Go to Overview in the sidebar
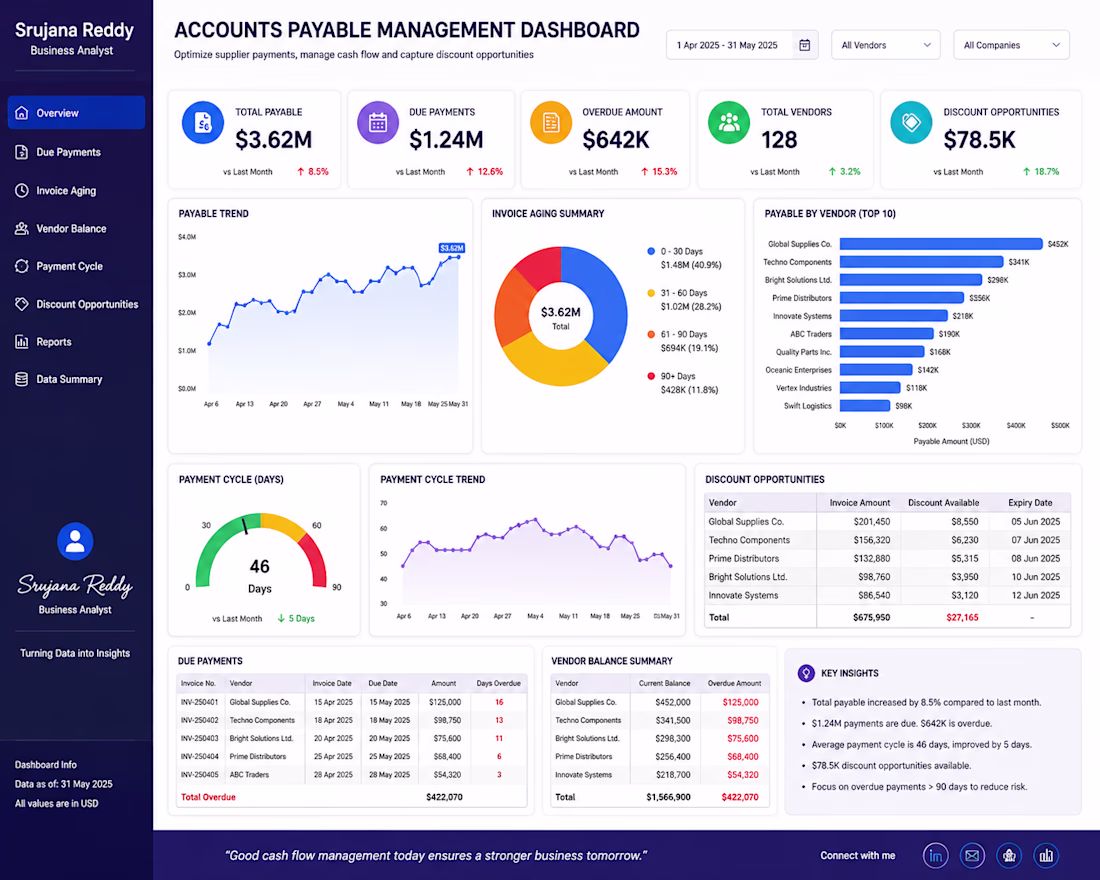This screenshot has width=1100, height=880. point(76,112)
